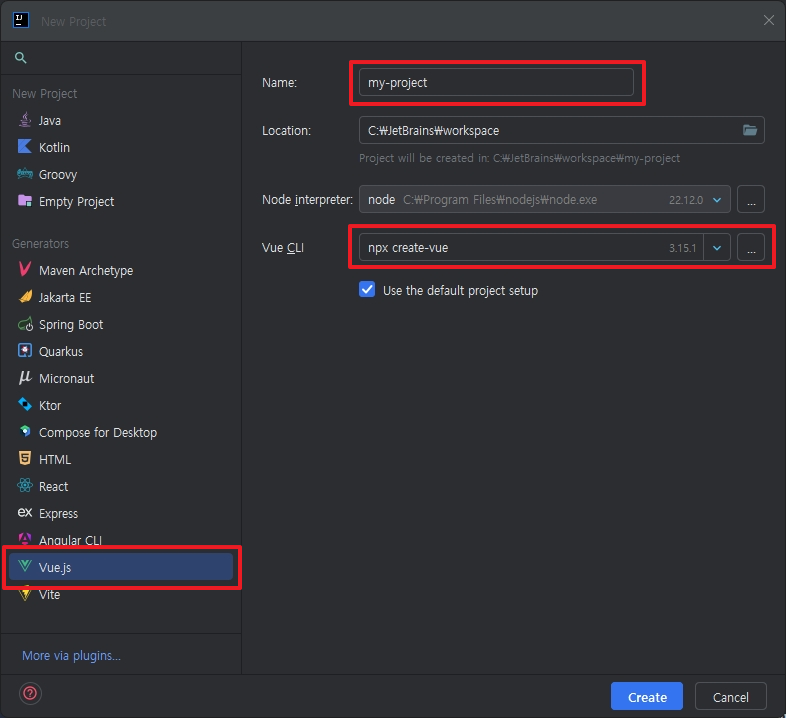Choose the Angular CLI generator
This screenshot has width=786, height=718.
click(121, 540)
